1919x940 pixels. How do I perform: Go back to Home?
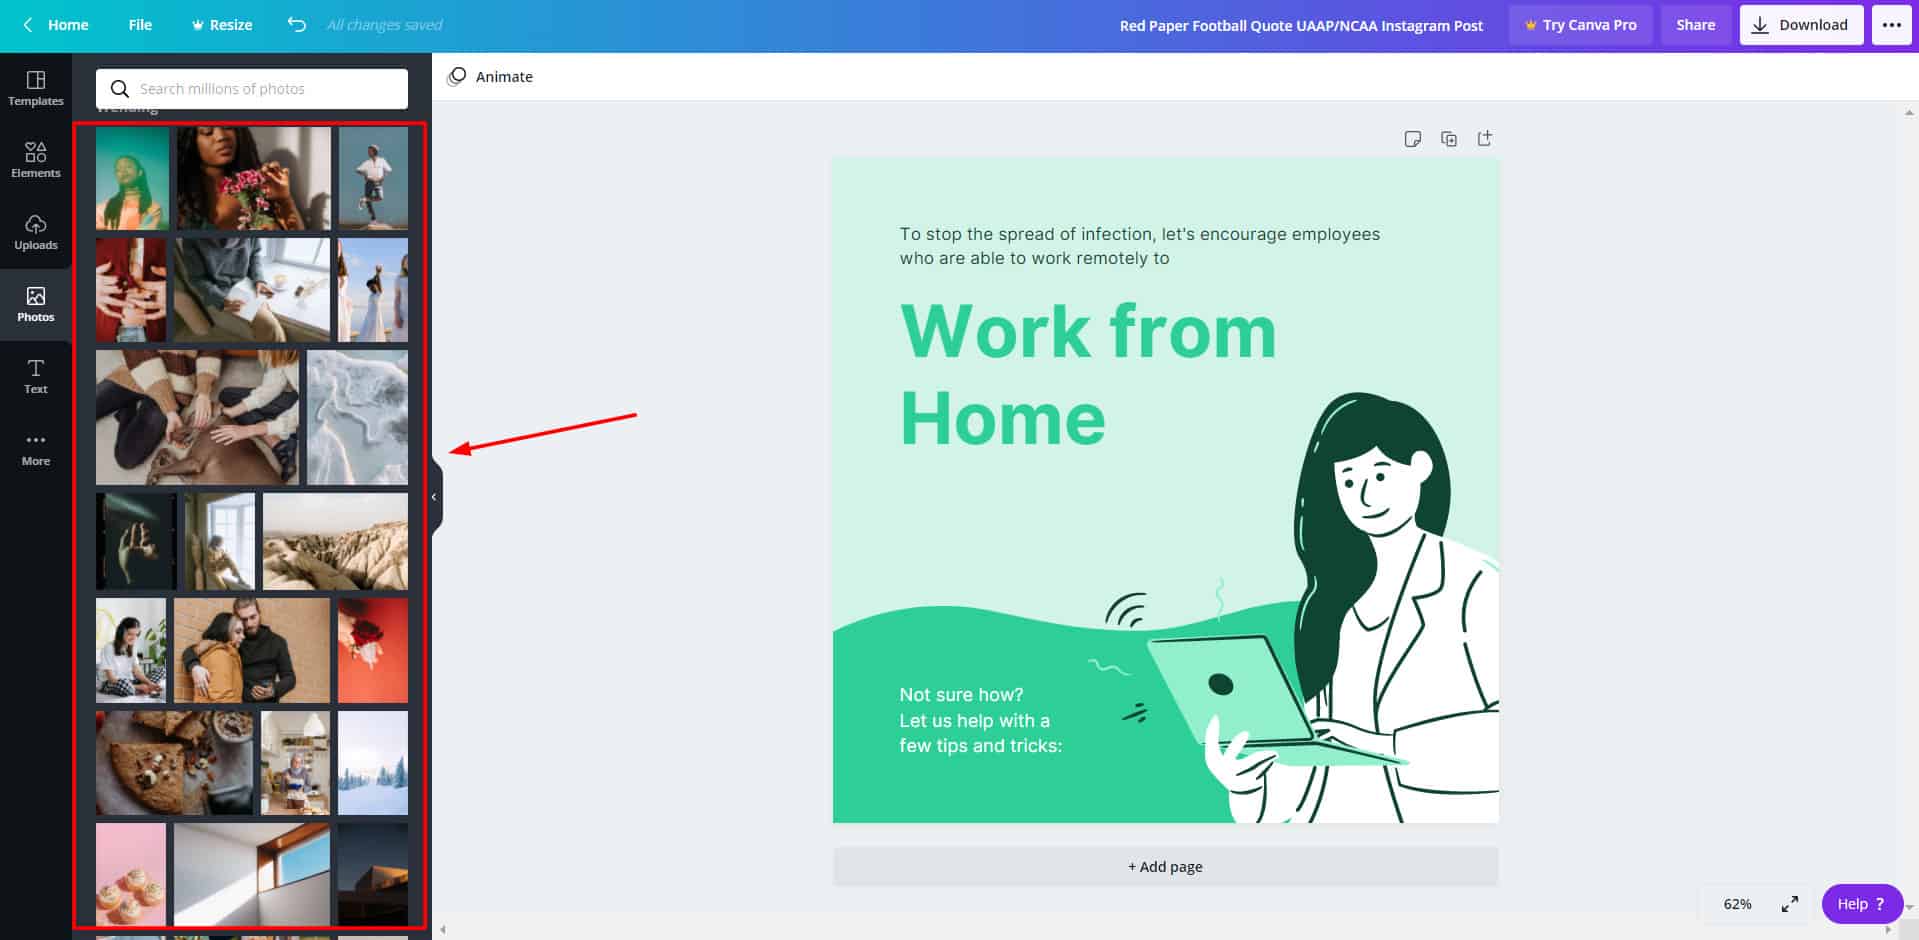56,25
